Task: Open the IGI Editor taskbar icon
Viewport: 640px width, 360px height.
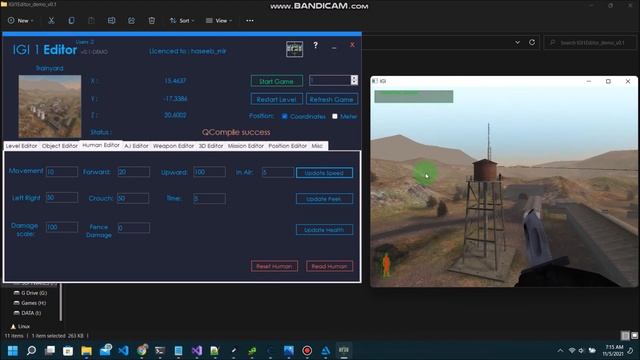Action: [x=344, y=351]
